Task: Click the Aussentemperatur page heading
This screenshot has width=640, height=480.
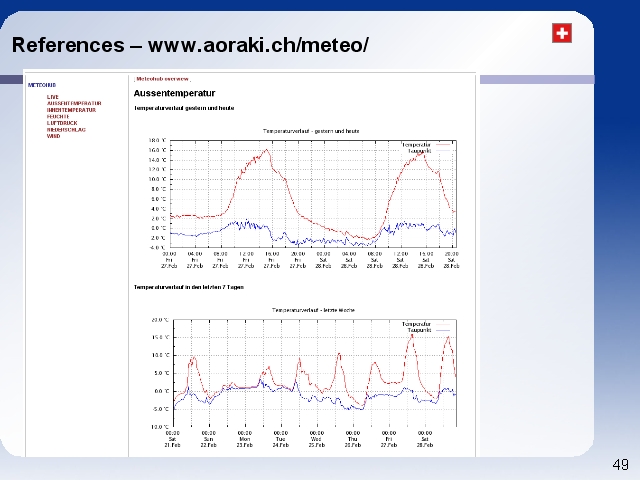Action: coord(174,93)
